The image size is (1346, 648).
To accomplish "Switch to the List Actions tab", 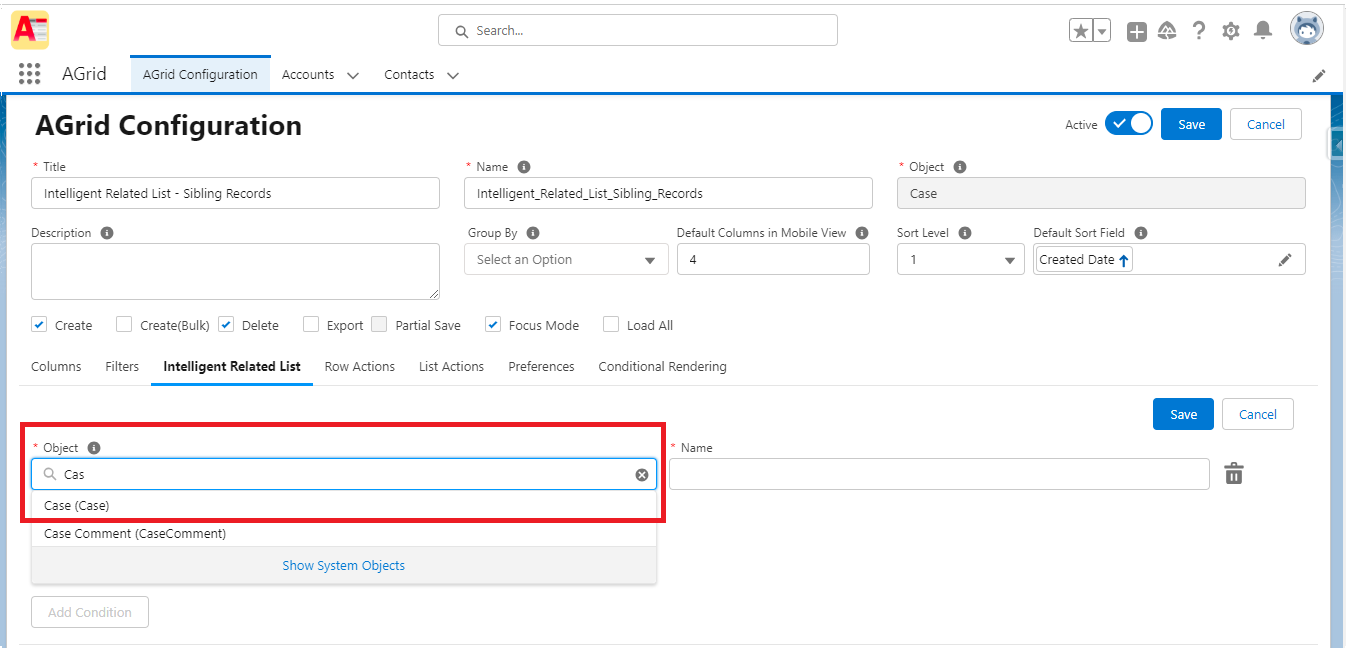I will [x=451, y=367].
